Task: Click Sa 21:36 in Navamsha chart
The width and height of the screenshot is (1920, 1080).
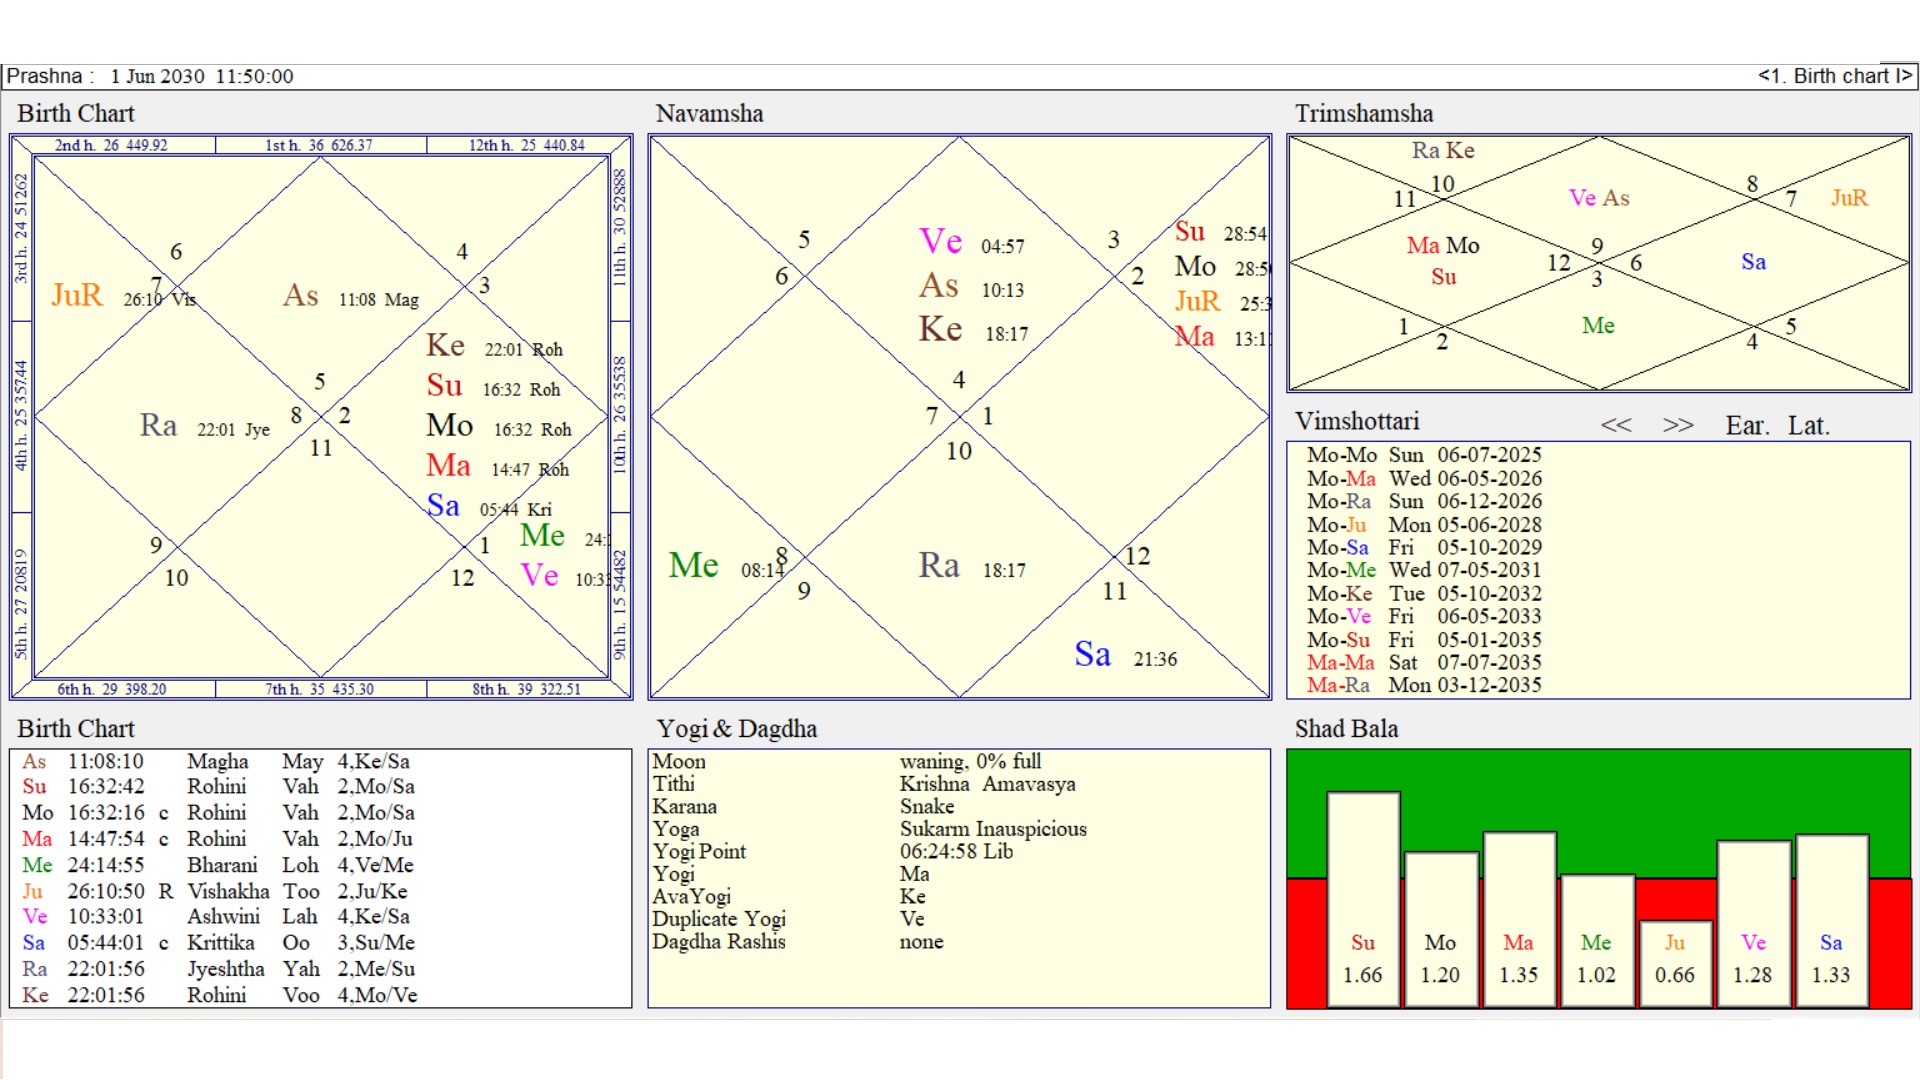Action: point(1126,655)
